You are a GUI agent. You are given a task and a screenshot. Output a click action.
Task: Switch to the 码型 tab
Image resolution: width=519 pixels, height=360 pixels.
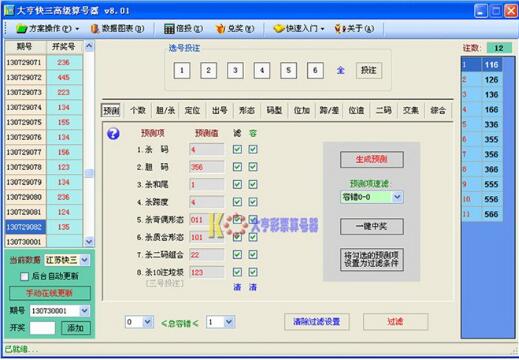(x=274, y=110)
